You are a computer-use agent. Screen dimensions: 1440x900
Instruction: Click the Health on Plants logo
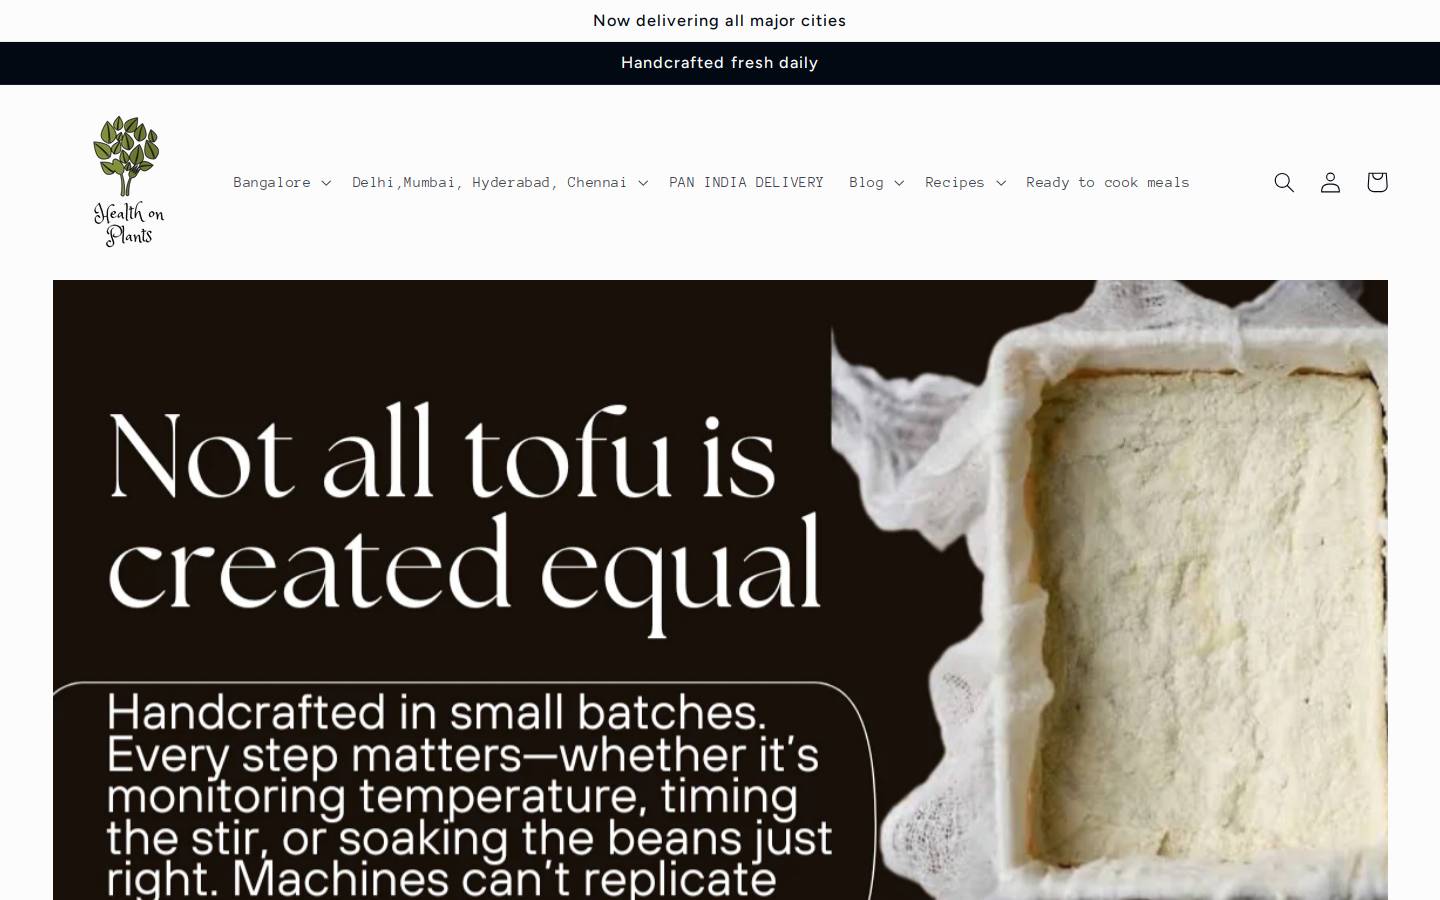(x=128, y=181)
